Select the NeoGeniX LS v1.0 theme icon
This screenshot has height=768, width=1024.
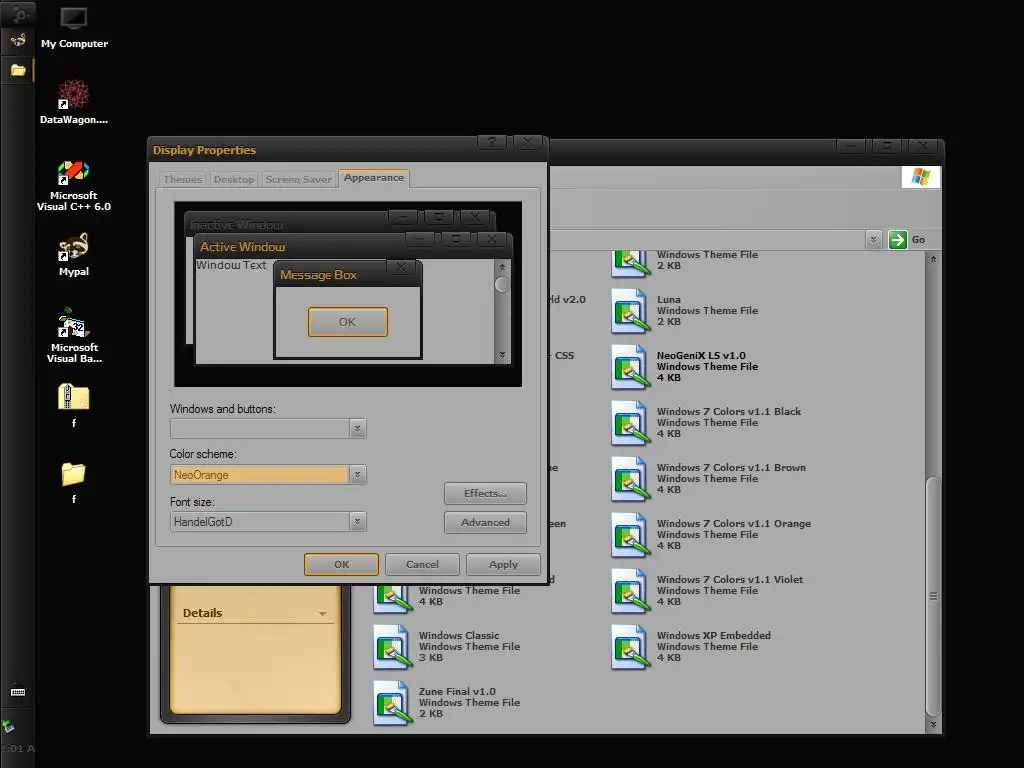[630, 367]
